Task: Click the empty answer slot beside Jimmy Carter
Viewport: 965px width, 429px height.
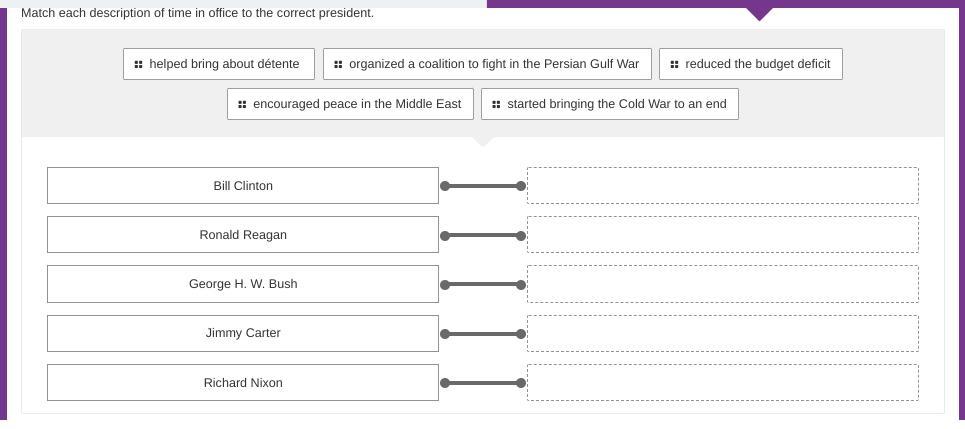Action: [x=722, y=333]
